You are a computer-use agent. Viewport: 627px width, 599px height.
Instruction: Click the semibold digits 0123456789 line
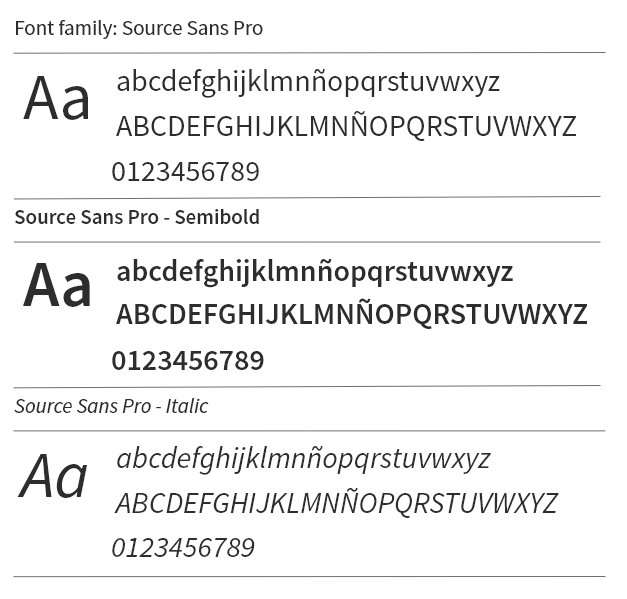point(188,361)
